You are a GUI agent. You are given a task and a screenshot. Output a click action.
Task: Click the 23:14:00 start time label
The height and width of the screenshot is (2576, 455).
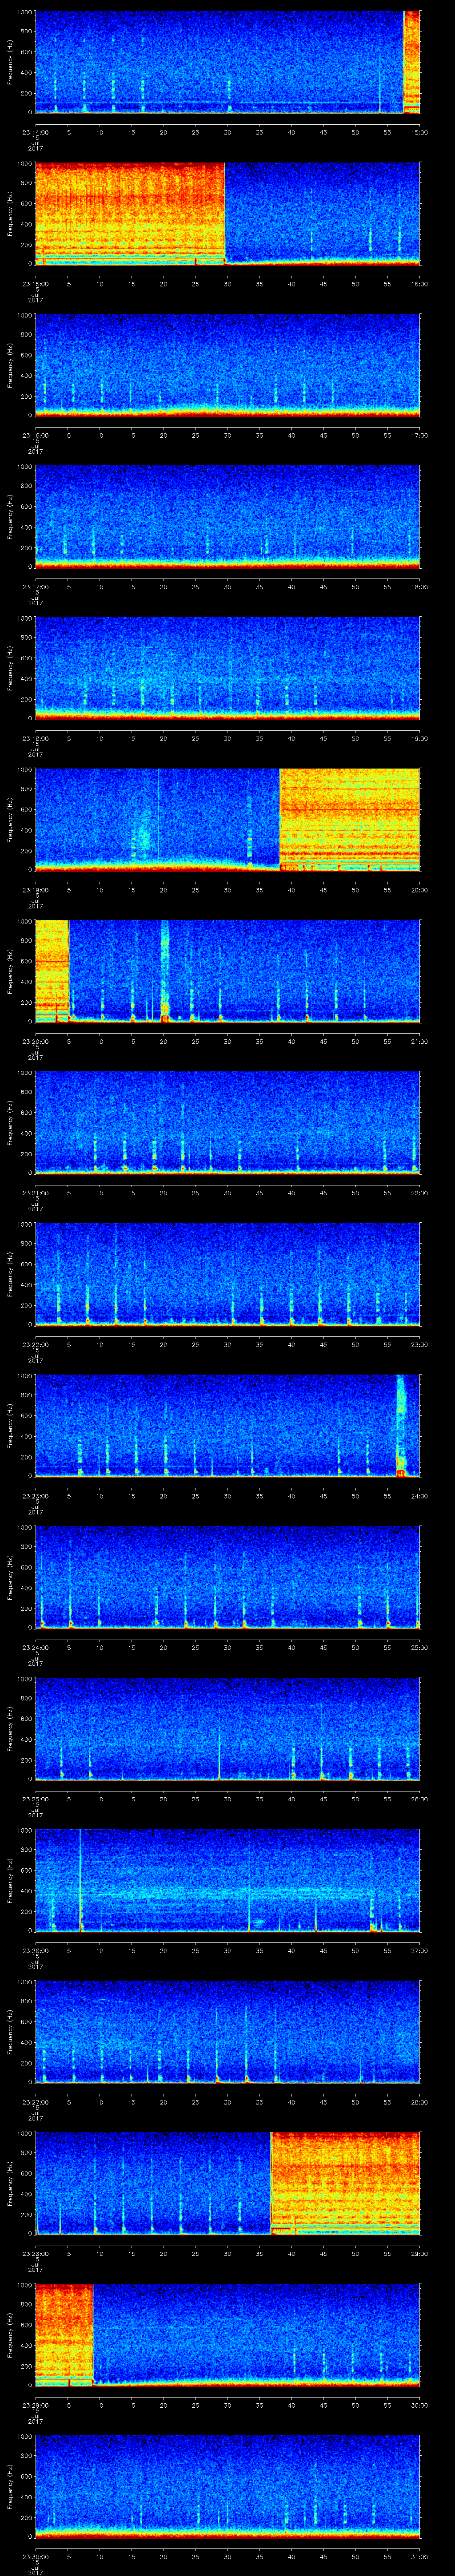pyautogui.click(x=34, y=132)
